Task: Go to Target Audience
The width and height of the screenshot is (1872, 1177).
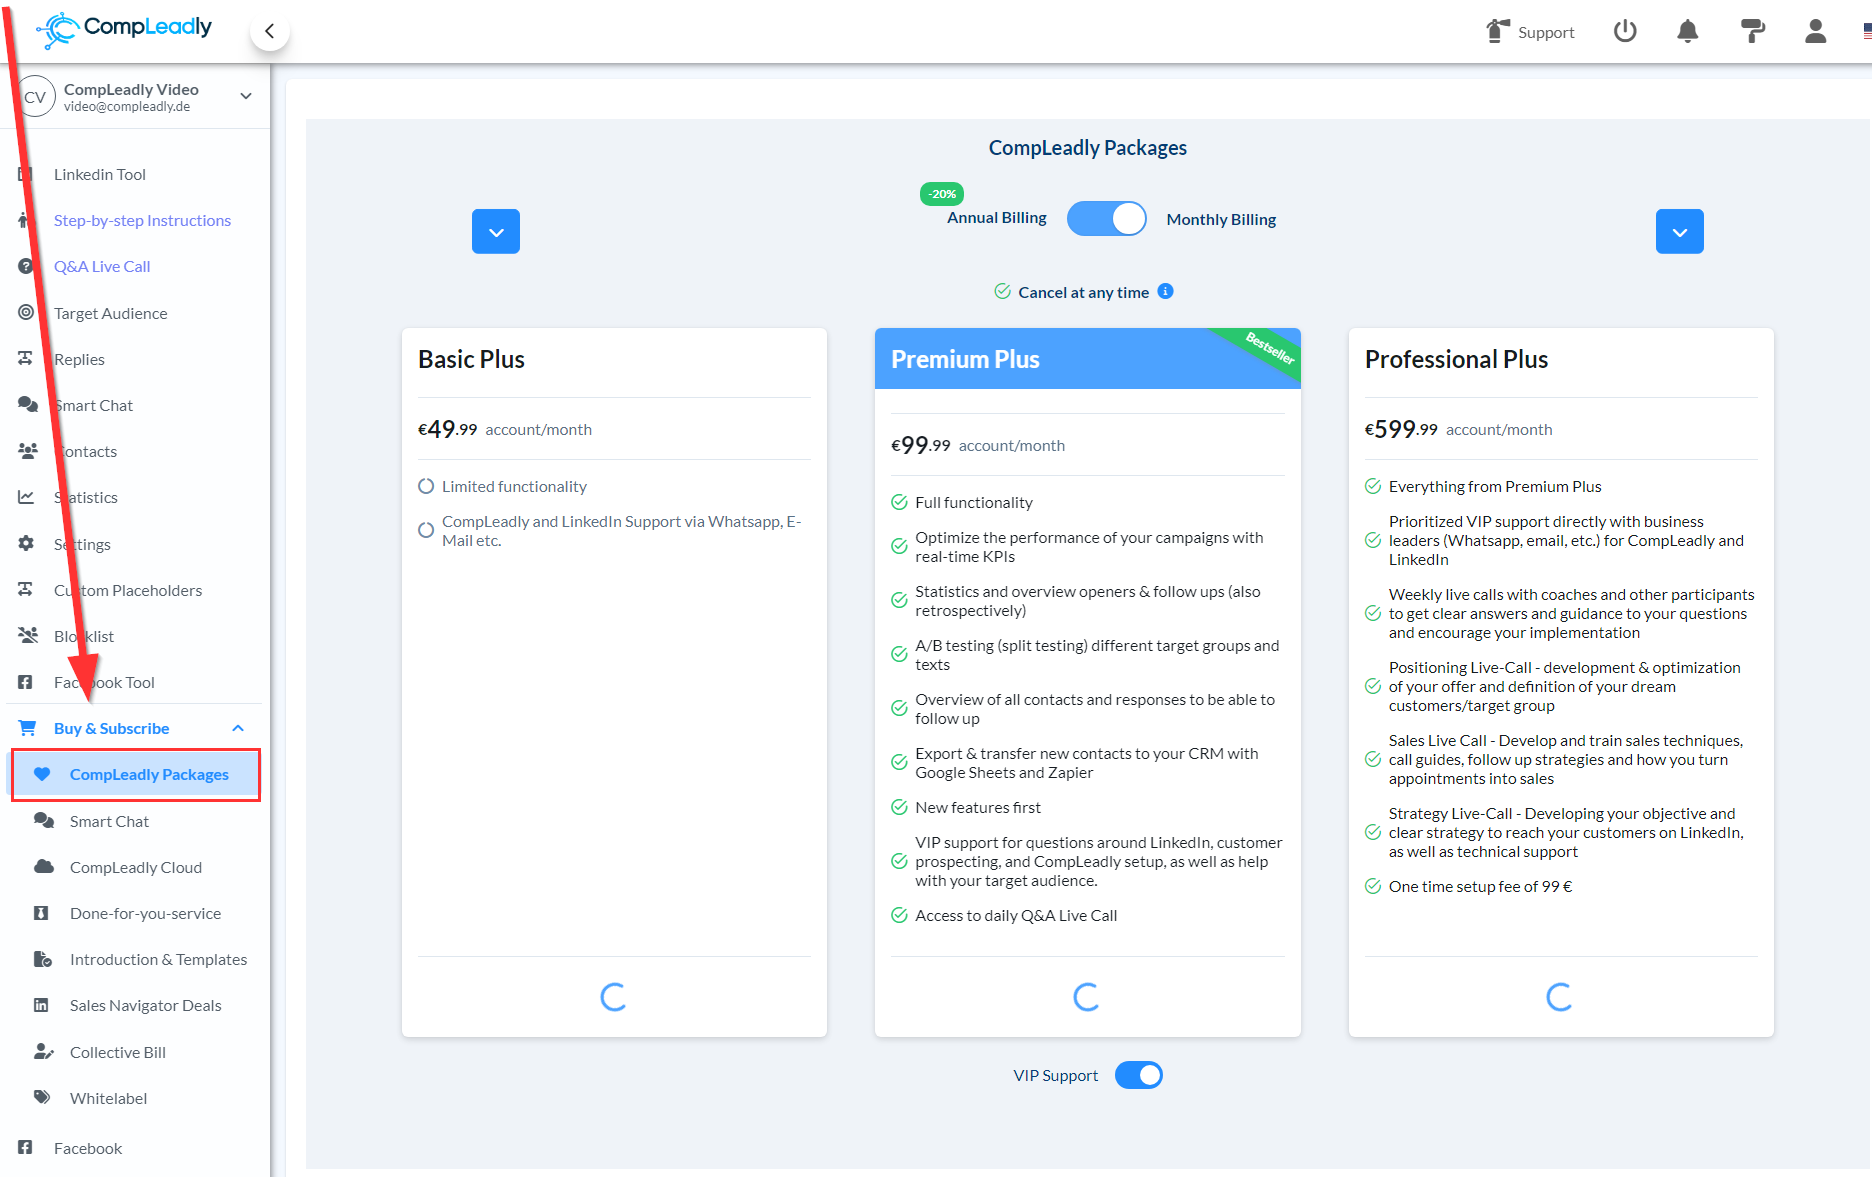Action: [111, 313]
